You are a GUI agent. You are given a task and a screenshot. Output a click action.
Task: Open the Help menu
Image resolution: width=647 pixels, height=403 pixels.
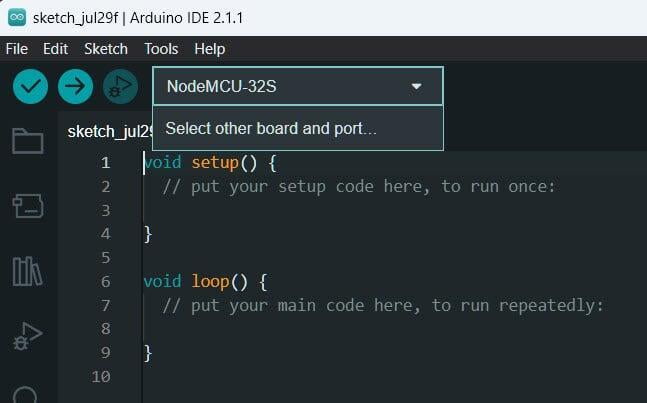(x=210, y=49)
